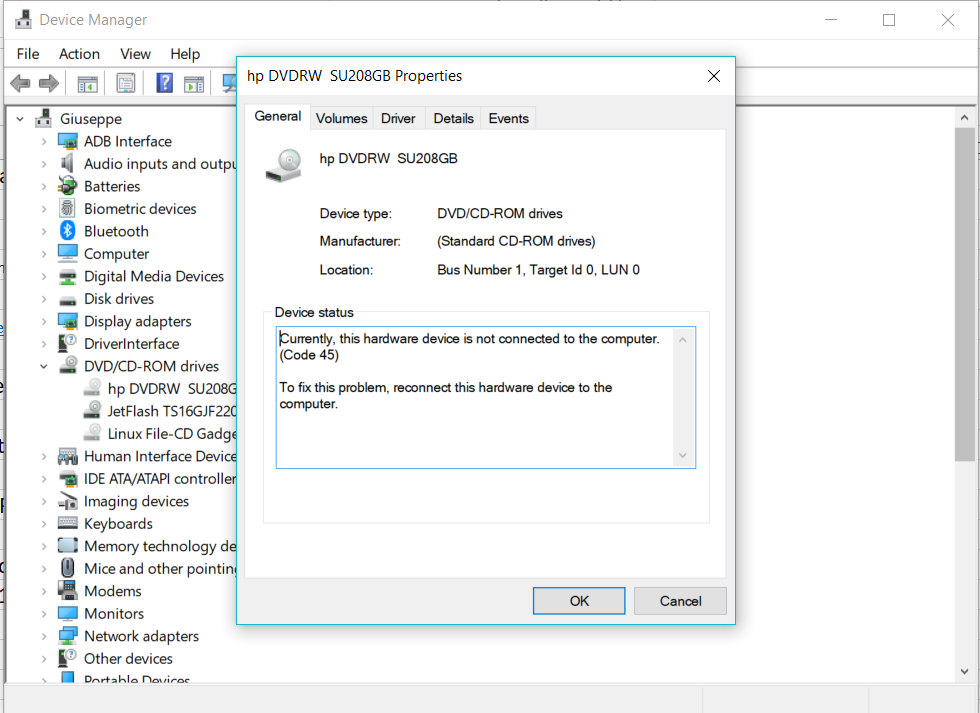Click the Back arrow toolbar icon
This screenshot has height=713, width=980.
click(x=21, y=83)
